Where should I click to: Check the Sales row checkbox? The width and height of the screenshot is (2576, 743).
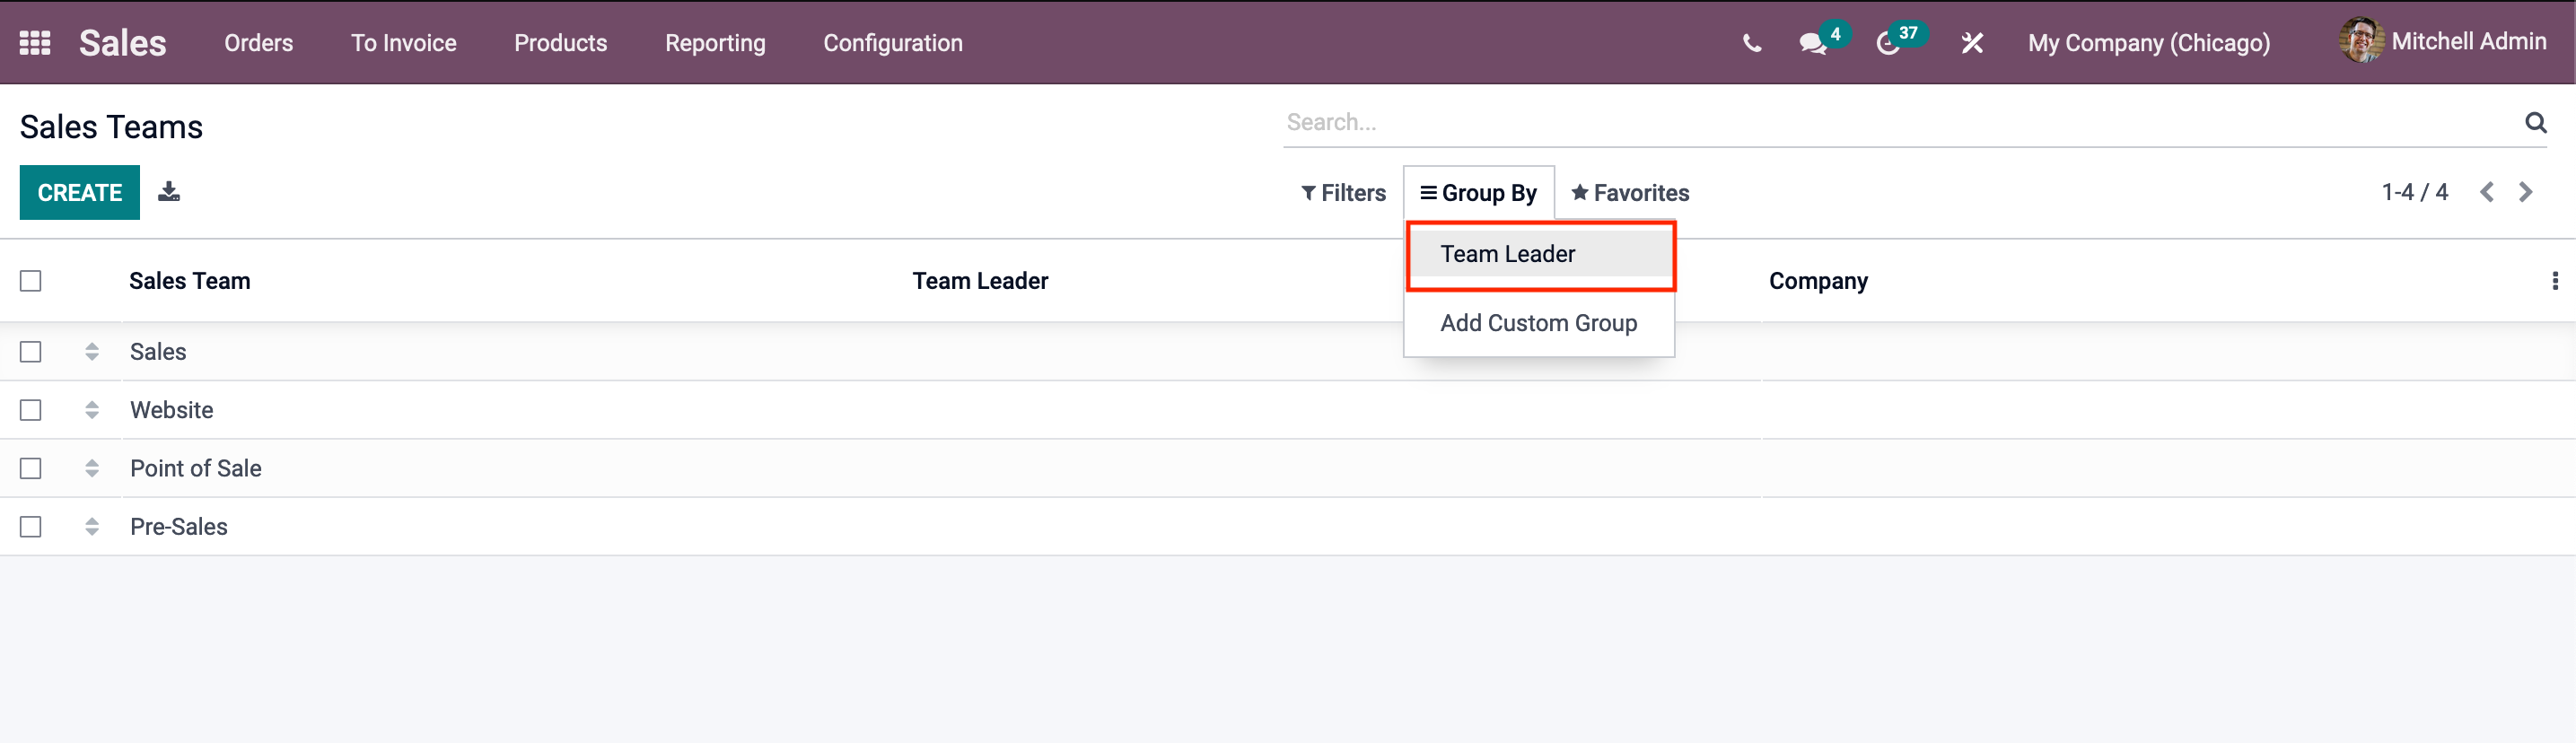(31, 352)
